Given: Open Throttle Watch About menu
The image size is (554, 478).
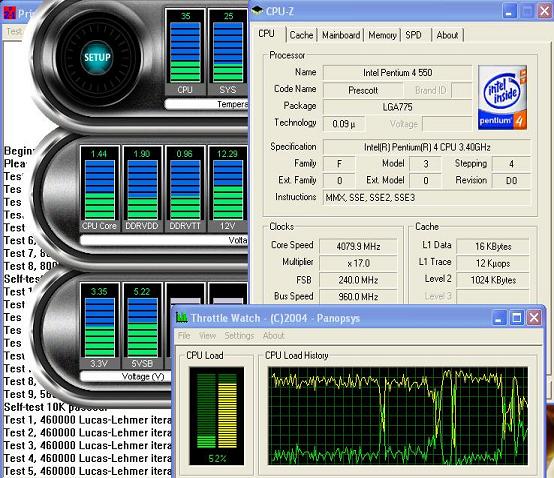Looking at the screenshot, I should 273,335.
